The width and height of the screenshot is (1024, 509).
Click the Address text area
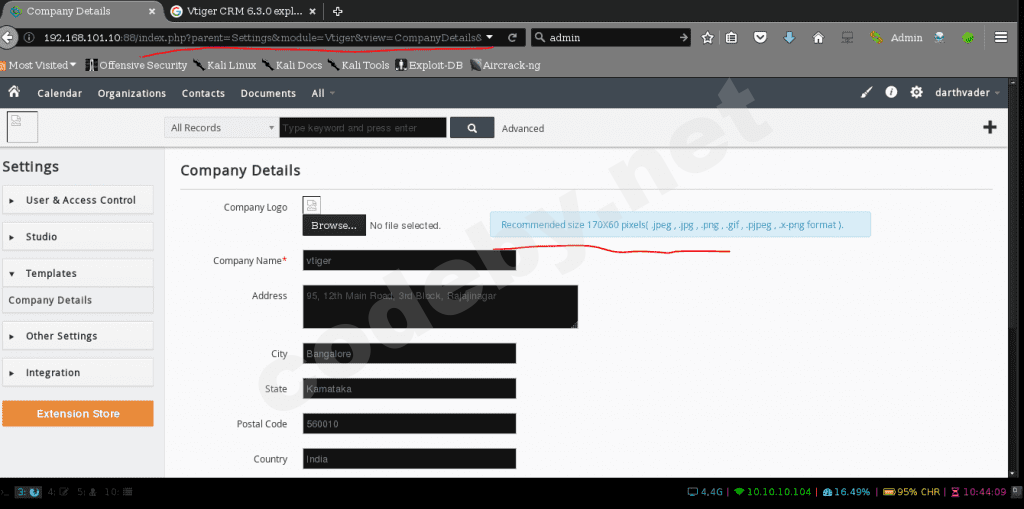[x=440, y=306]
